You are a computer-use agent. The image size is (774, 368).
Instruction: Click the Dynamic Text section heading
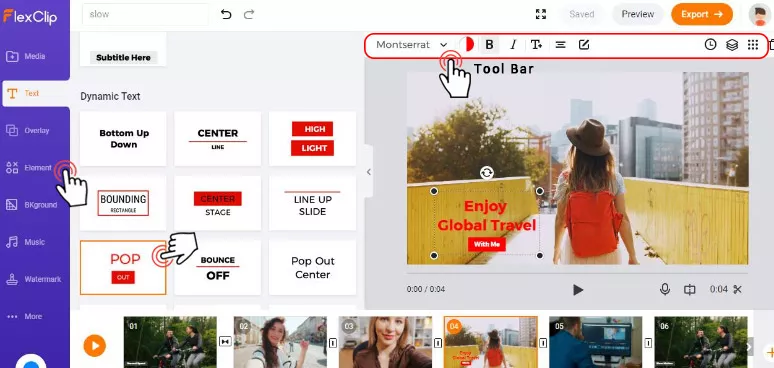110,96
